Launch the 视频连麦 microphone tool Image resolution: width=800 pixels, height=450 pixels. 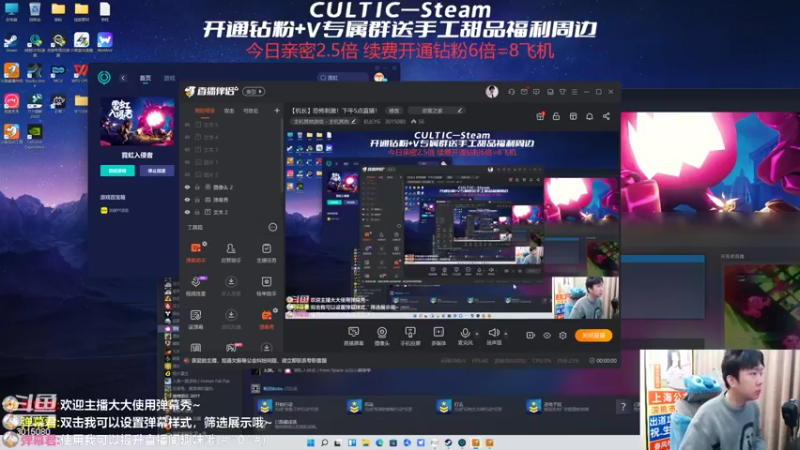(195, 286)
